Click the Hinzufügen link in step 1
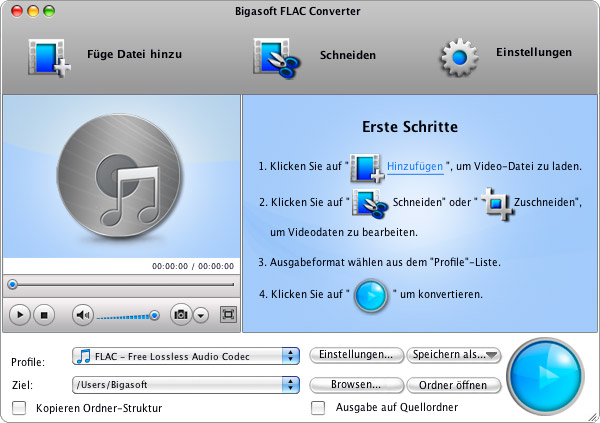Screen dimensions: 600x423 coord(415,167)
